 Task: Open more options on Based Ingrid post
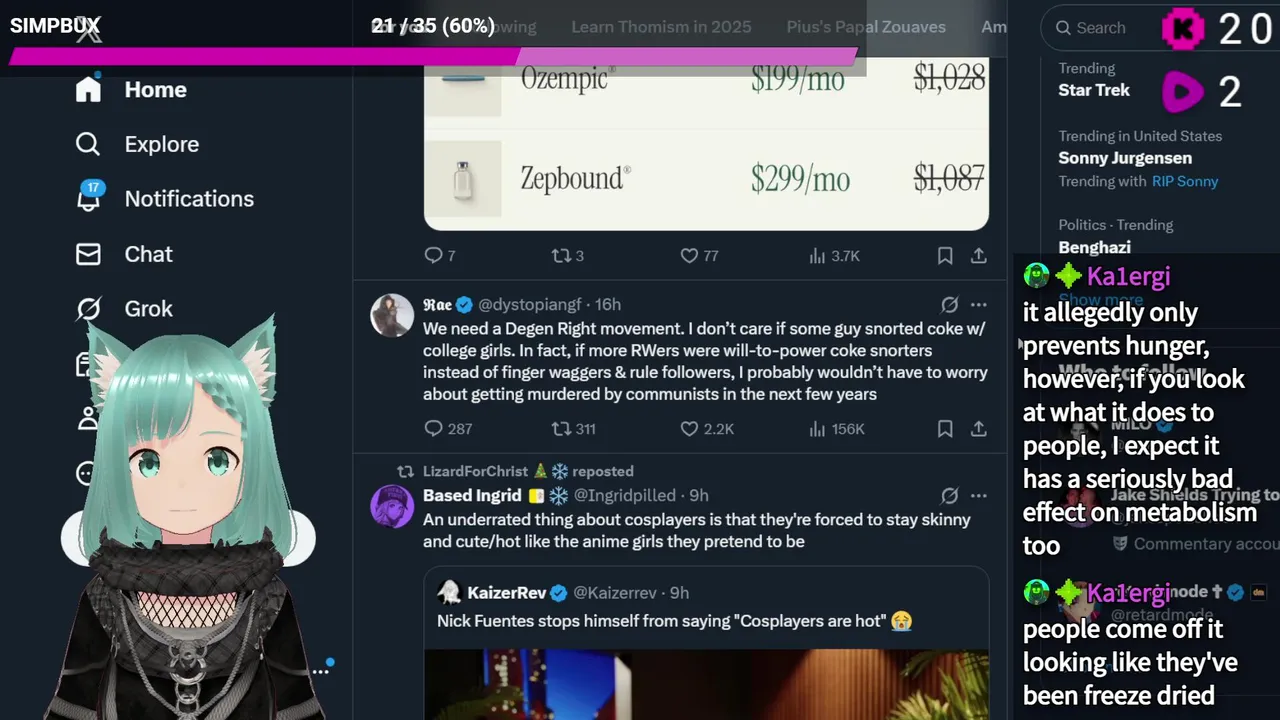[978, 496]
